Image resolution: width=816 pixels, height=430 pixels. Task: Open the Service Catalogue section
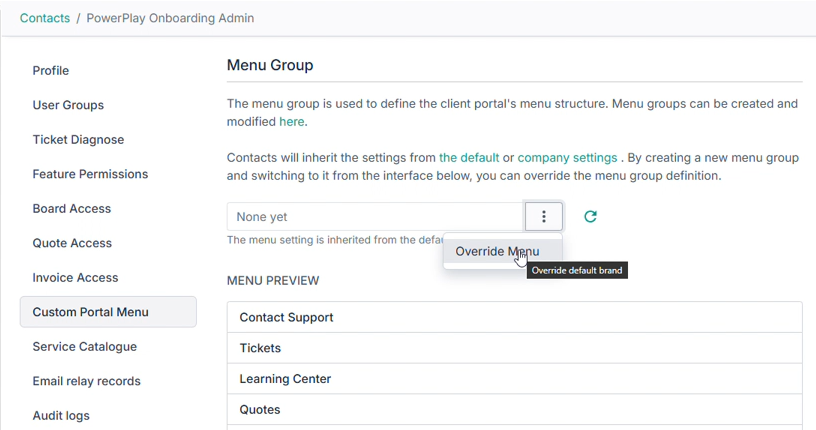[86, 347]
